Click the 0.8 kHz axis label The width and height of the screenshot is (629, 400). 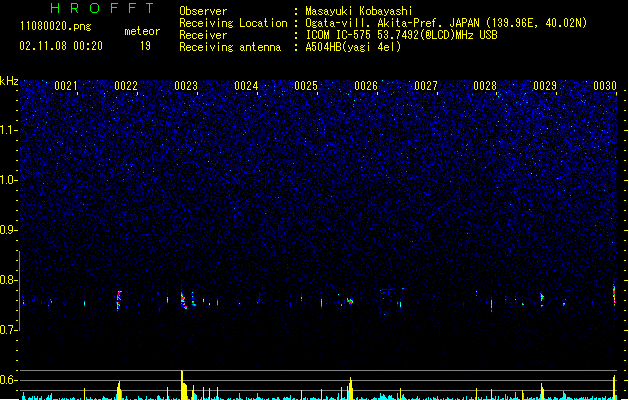pyautogui.click(x=8, y=280)
